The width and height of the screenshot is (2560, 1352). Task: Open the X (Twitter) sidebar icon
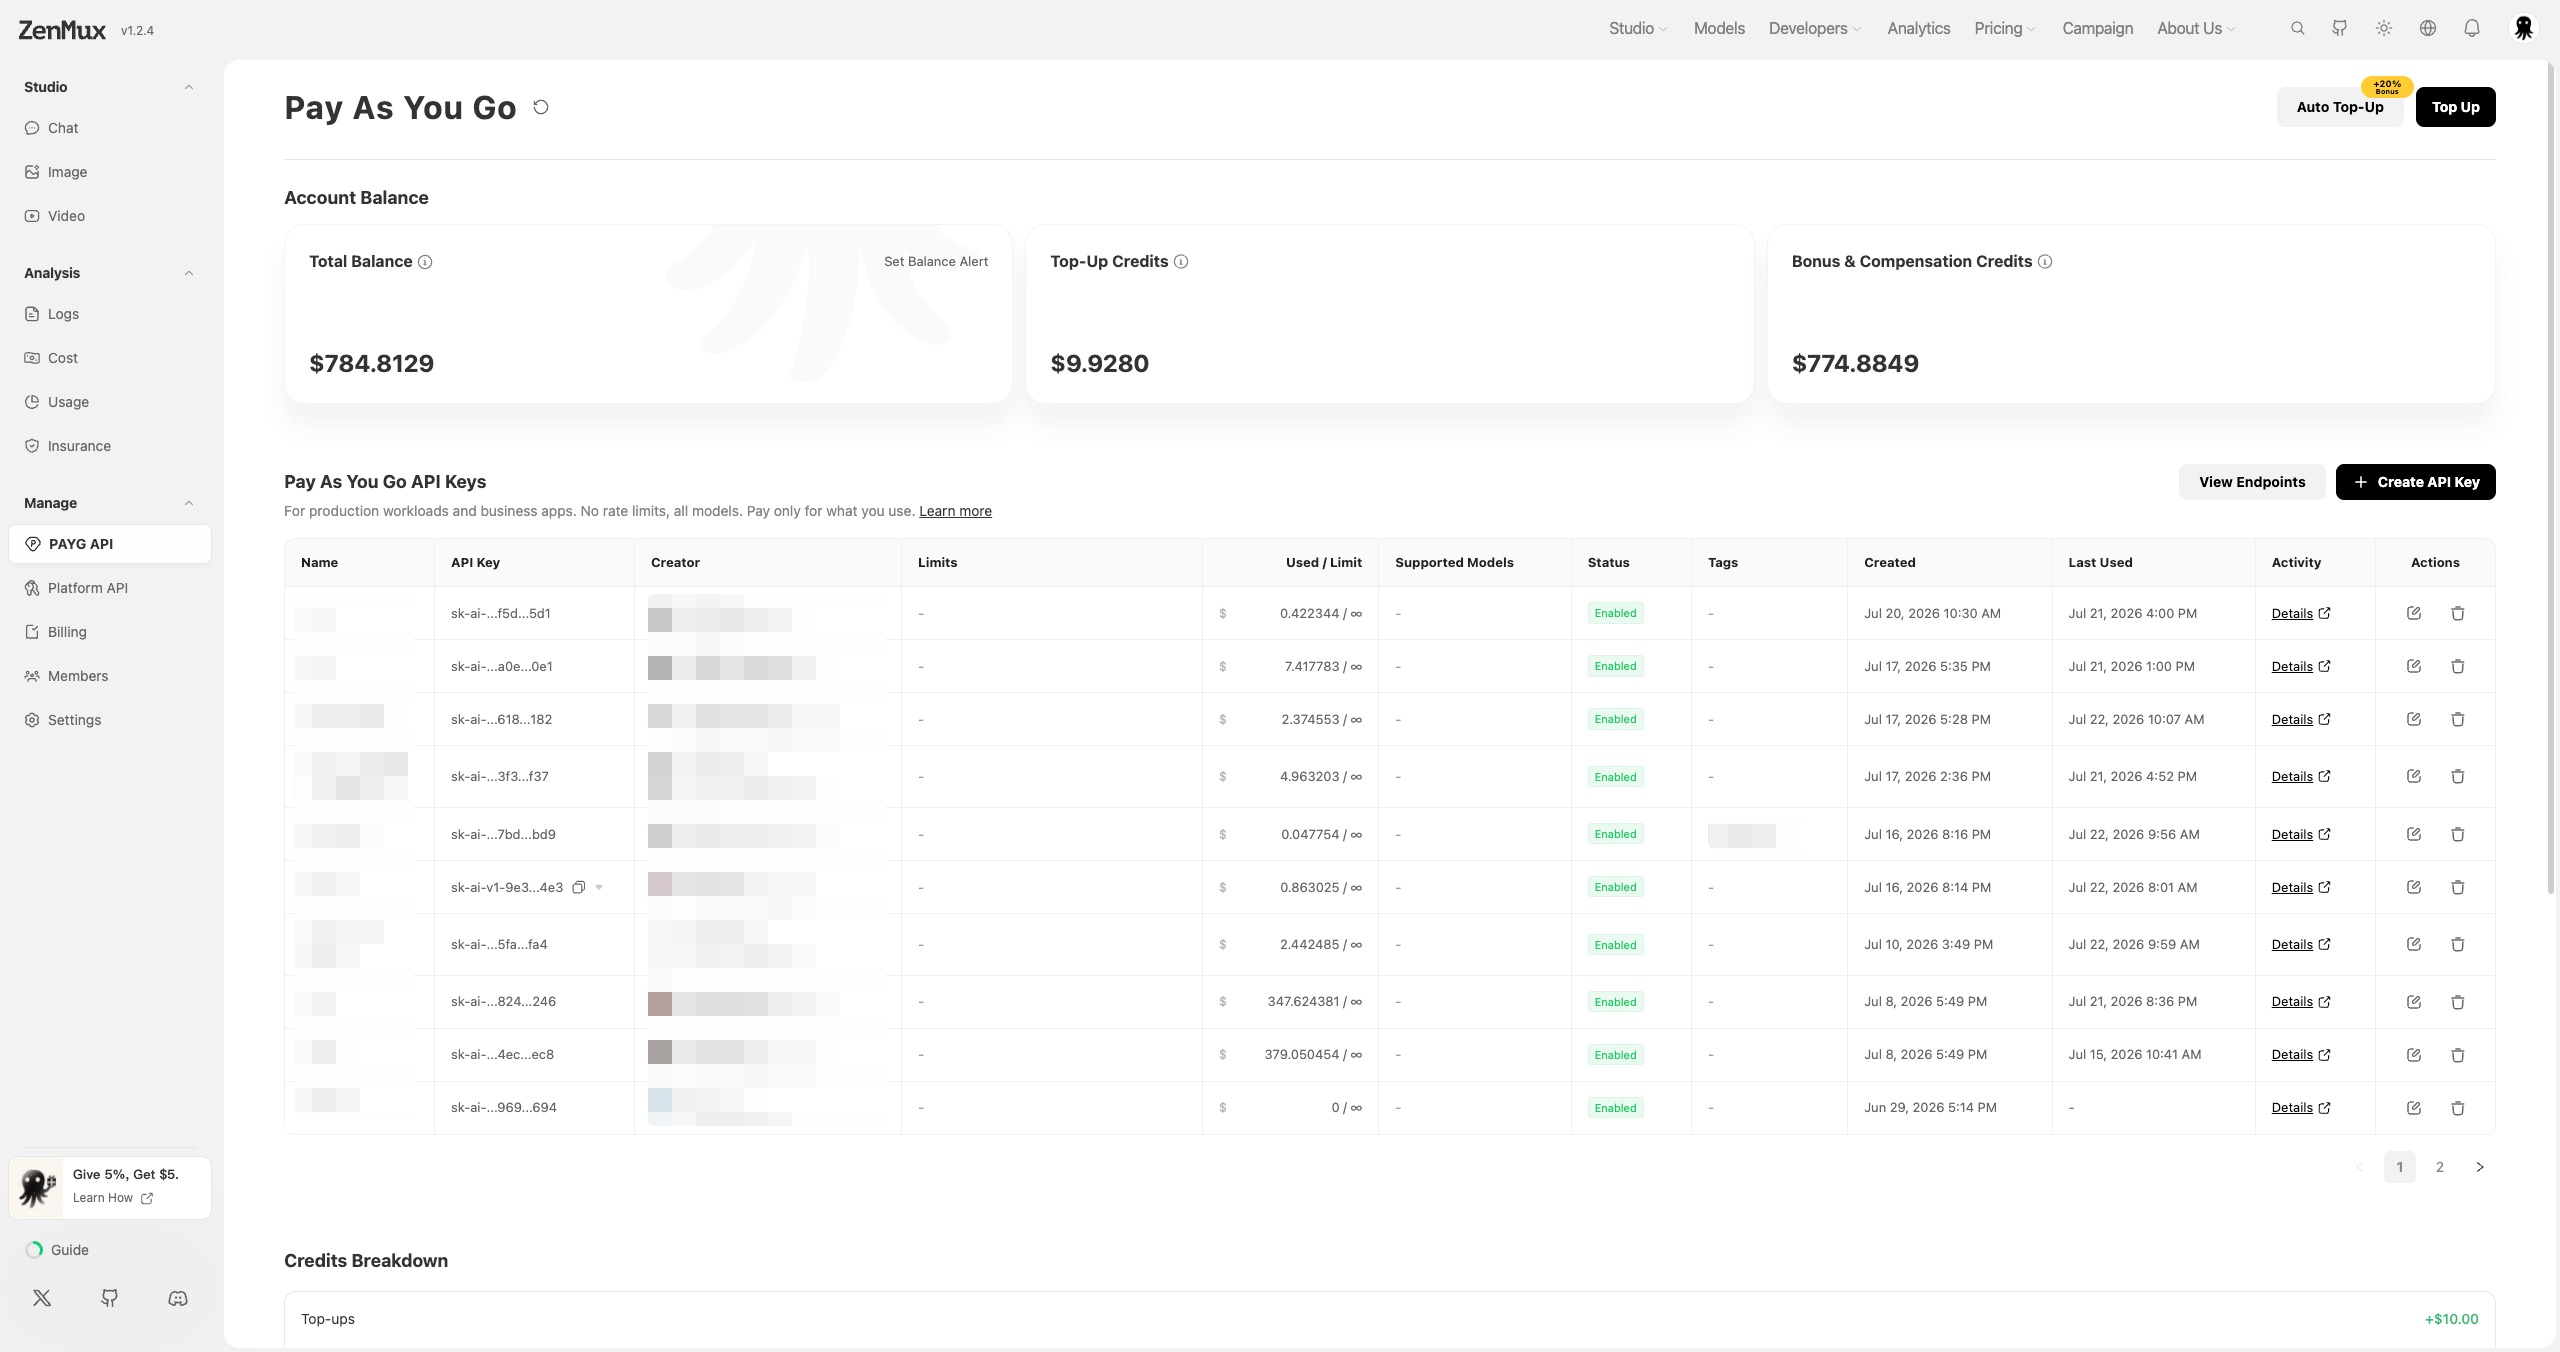[42, 1298]
